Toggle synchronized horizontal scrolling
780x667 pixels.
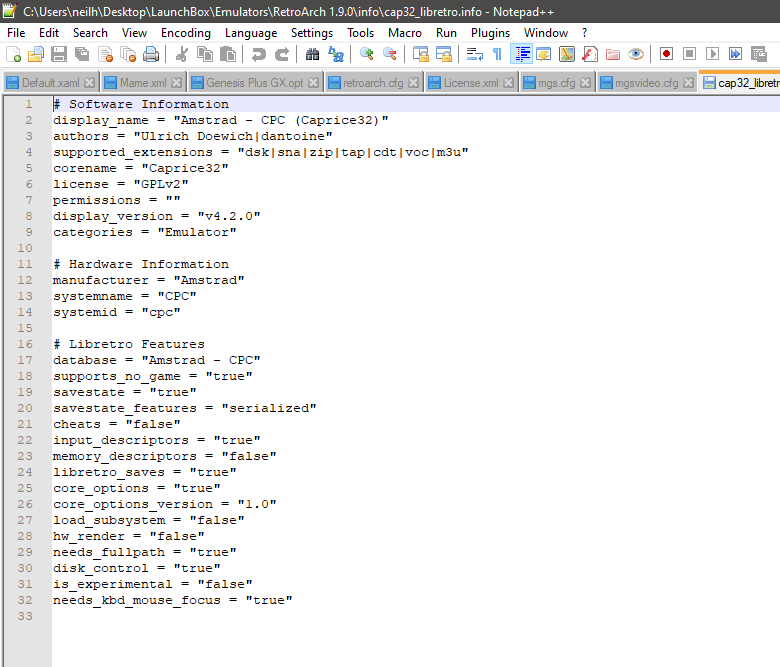coord(444,54)
